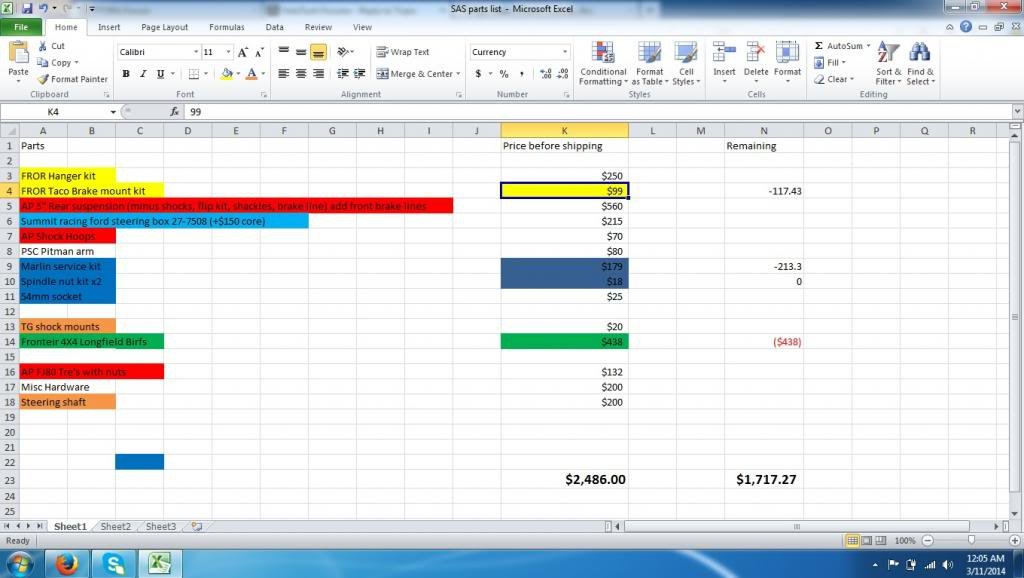Open Microsoft Excel Help question icon
Screen dimensions: 1024x578
point(966,27)
